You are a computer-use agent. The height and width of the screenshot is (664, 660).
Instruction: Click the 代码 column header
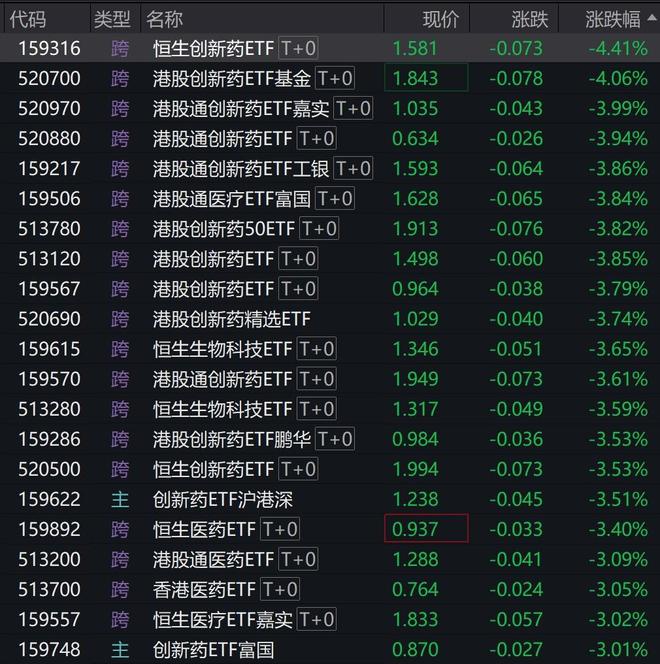pos(28,19)
